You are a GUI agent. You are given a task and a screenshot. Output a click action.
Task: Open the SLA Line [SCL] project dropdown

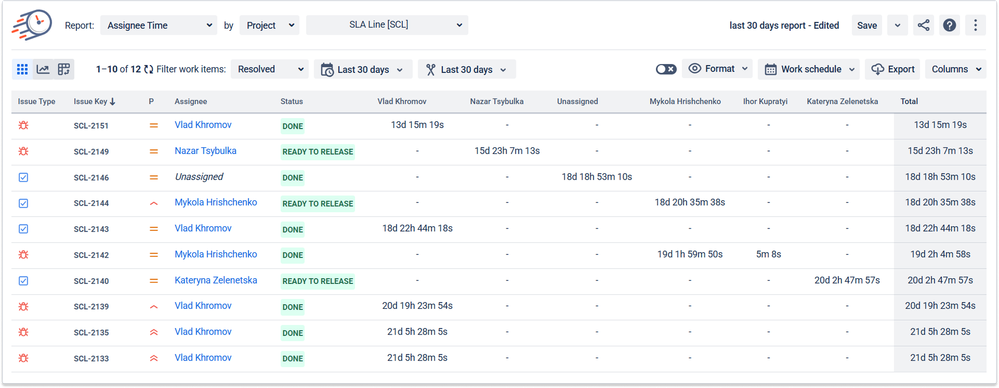pyautogui.click(x=387, y=25)
